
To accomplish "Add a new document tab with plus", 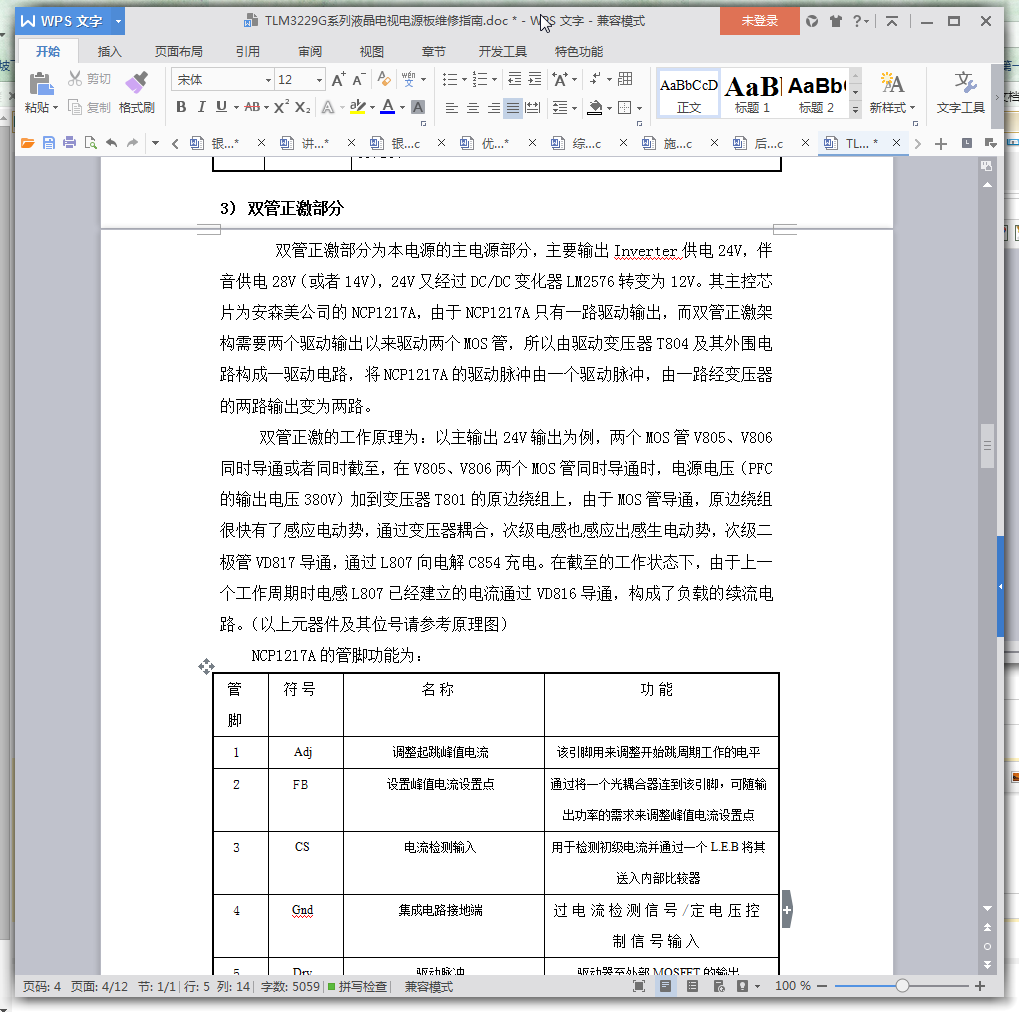I will 940,144.
